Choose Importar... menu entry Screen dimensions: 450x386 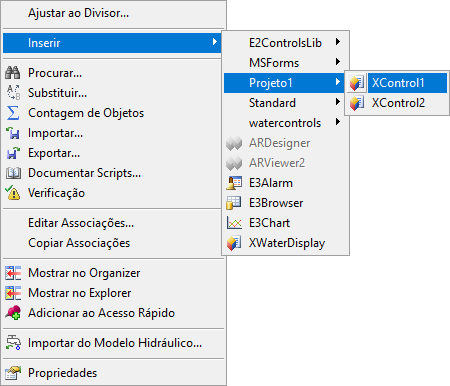click(113, 133)
